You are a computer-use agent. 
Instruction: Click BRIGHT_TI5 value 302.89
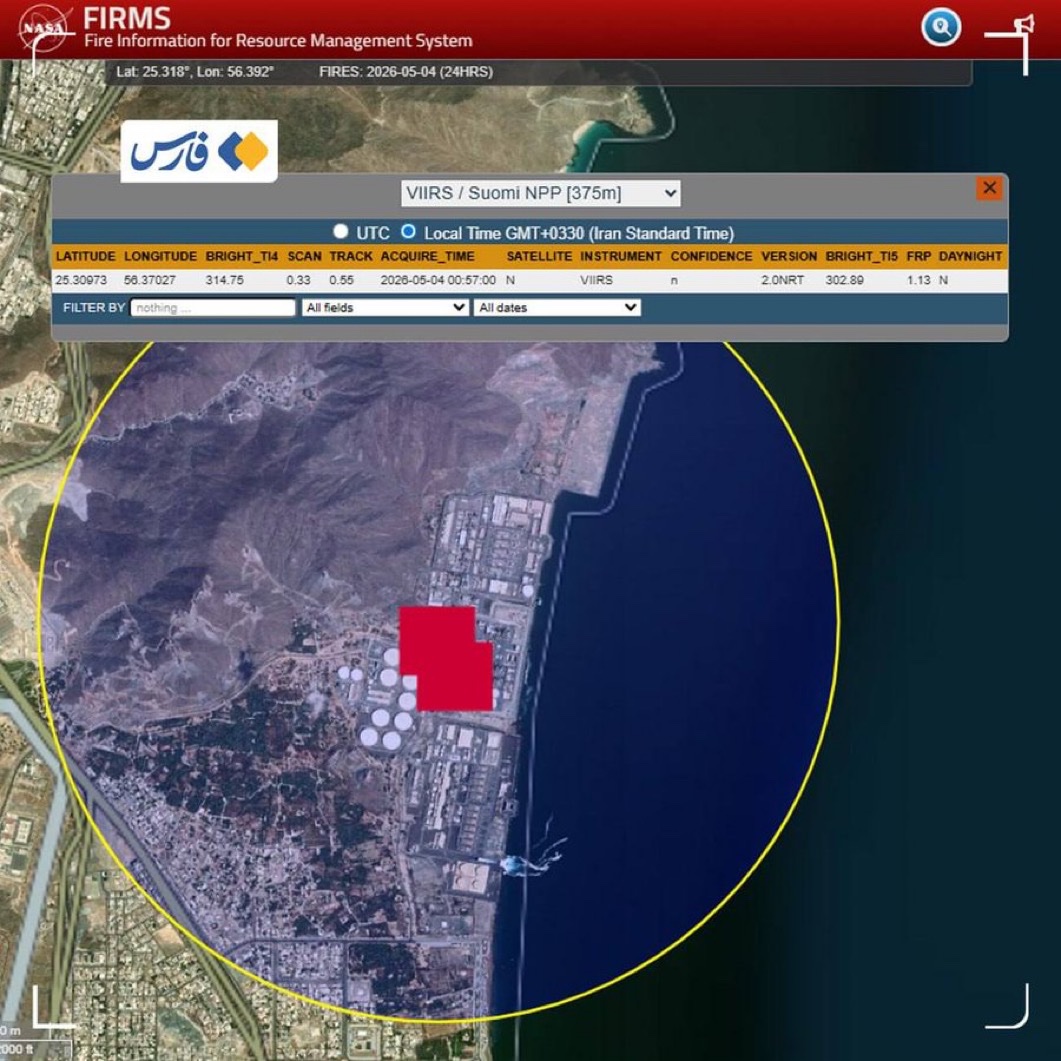[x=844, y=280]
